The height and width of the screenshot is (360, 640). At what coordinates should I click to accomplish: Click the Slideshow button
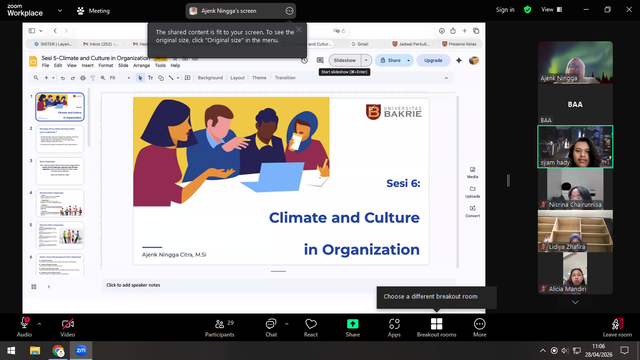(344, 60)
